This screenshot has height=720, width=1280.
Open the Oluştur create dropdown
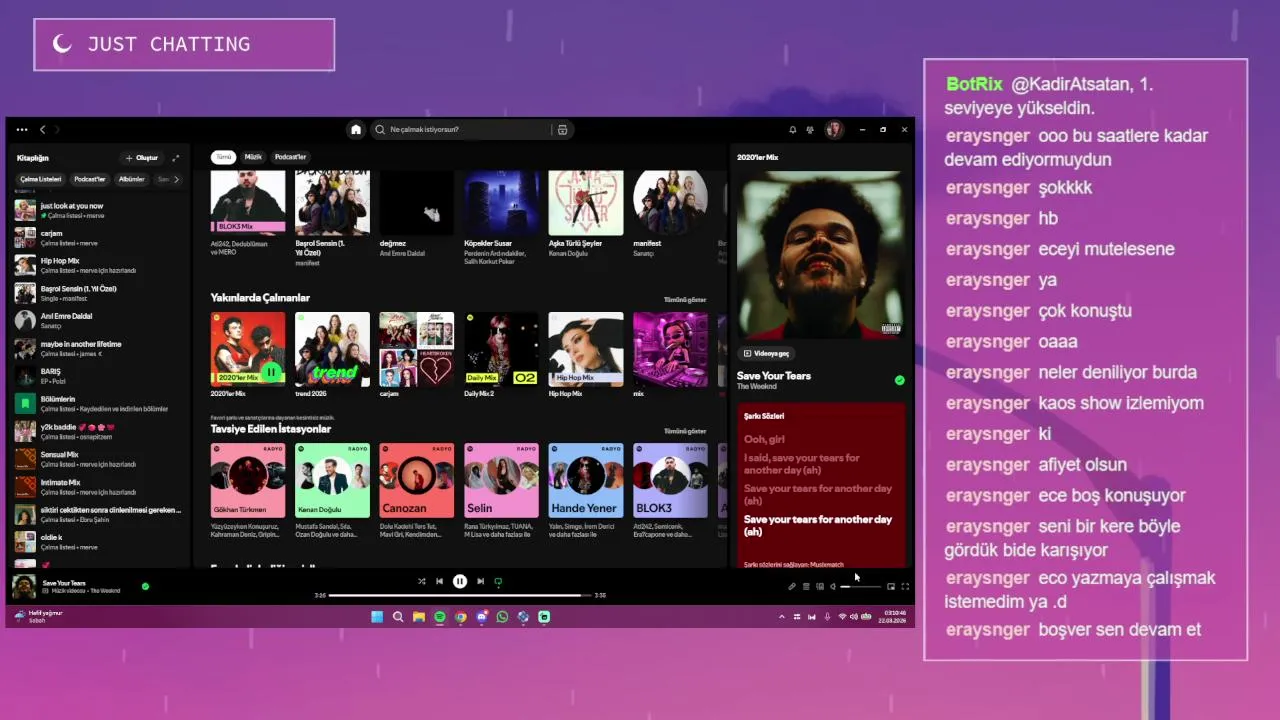(x=141, y=158)
